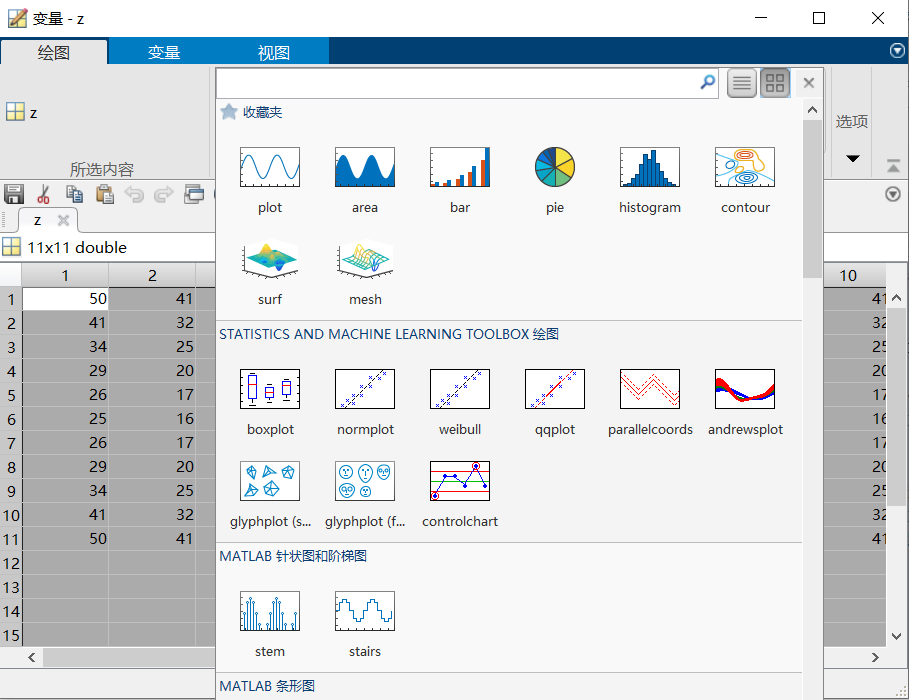Click the redo arrow icon
The height and width of the screenshot is (700, 909).
[x=164, y=194]
